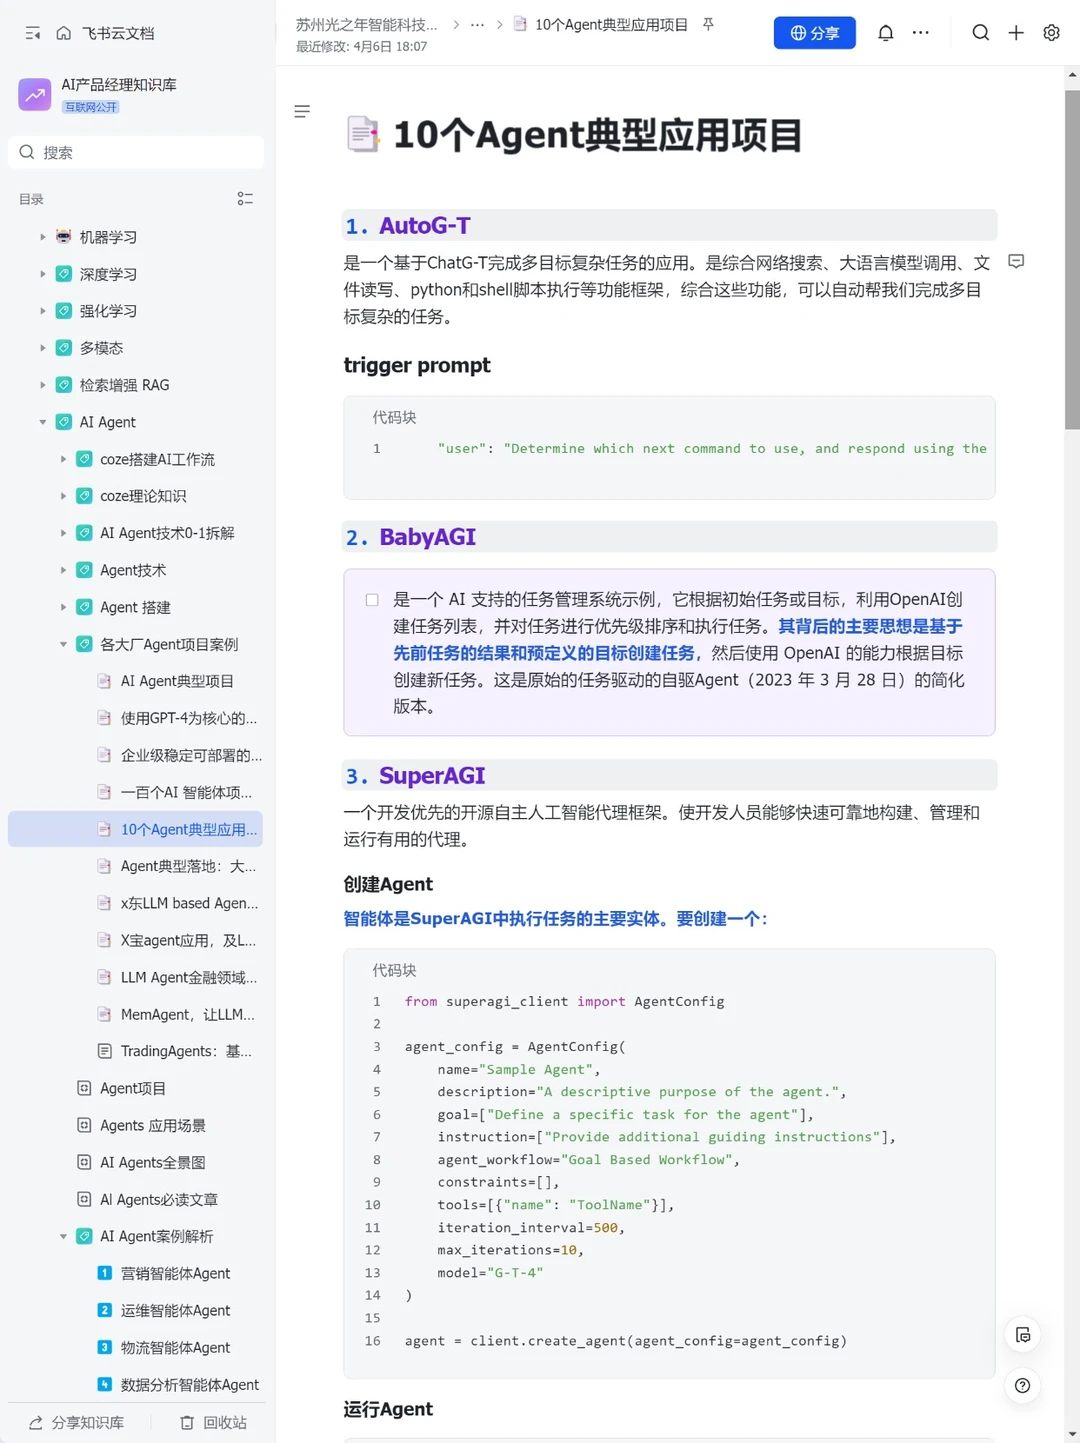
Task: Click 分享知识库 at sidebar bottom
Action: [x=76, y=1422]
